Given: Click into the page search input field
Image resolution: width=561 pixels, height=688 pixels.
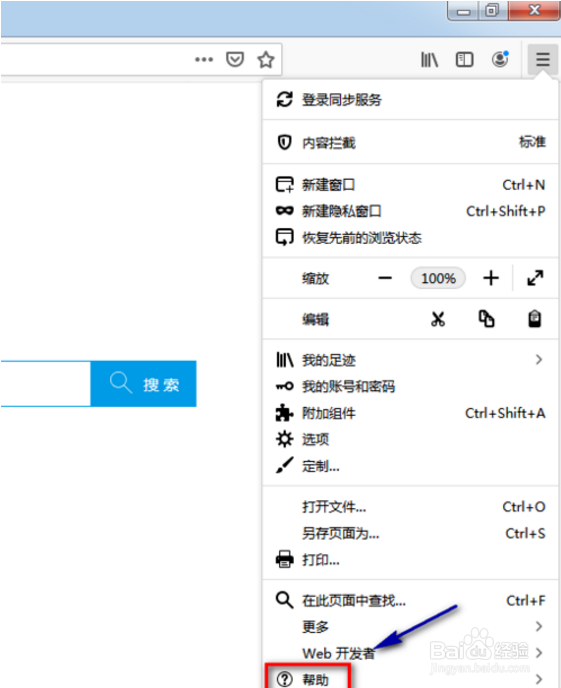Looking at the screenshot, I should point(46,384).
